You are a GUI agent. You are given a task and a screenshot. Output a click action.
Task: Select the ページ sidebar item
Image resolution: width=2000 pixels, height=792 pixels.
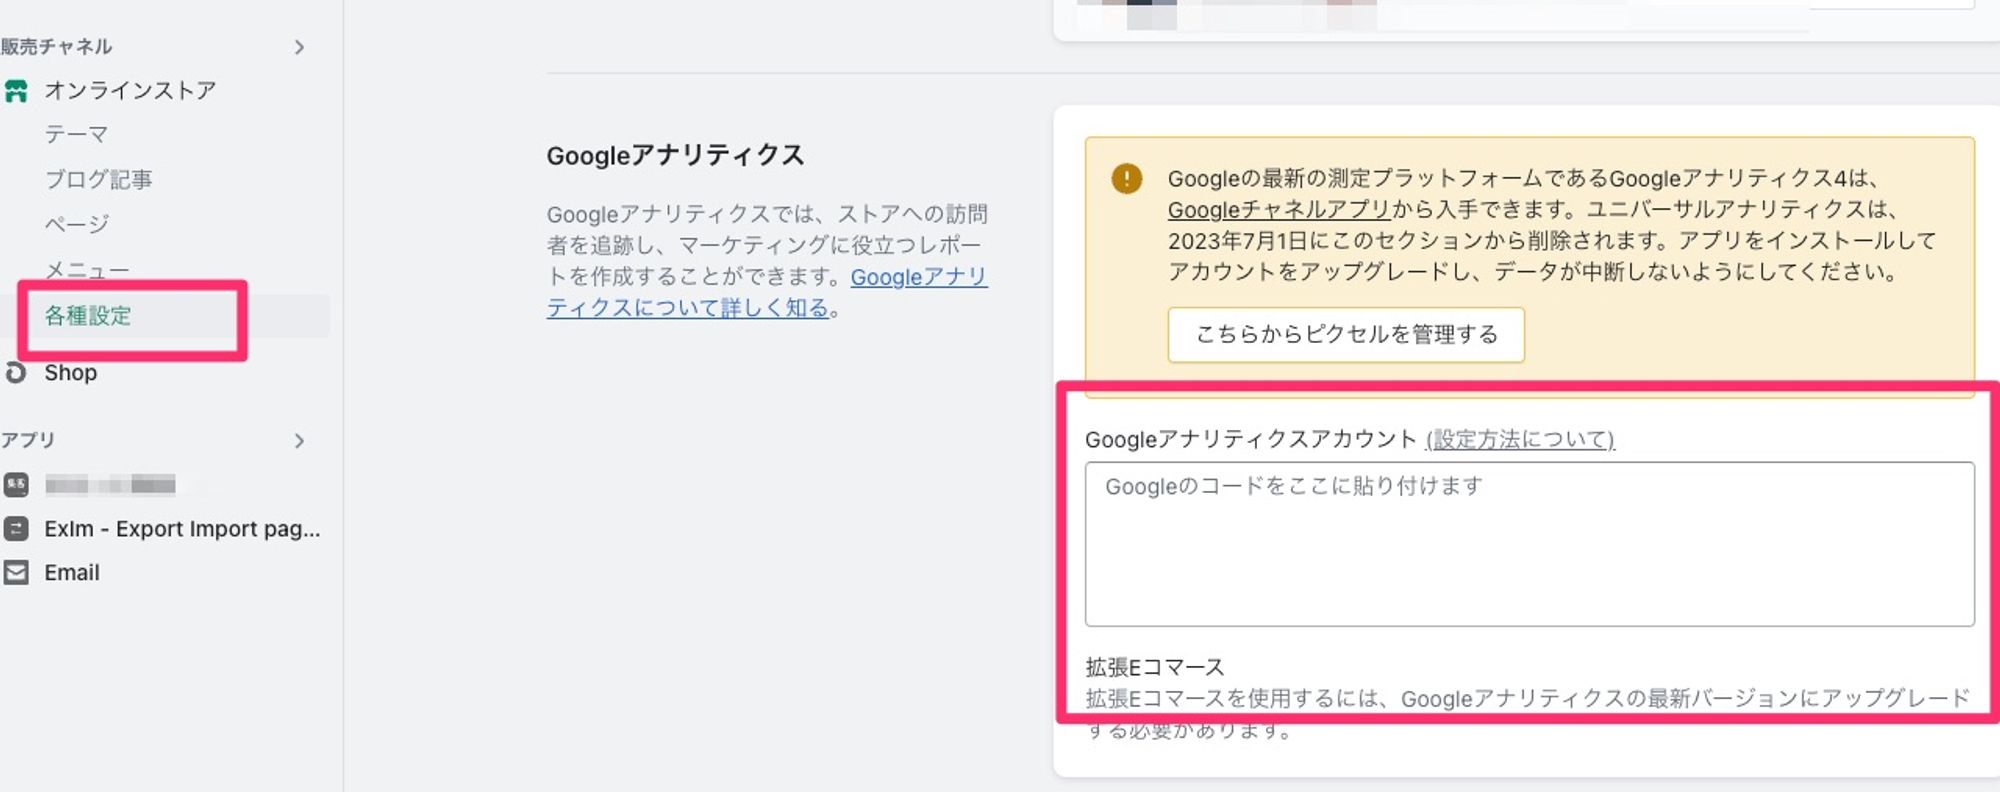(x=76, y=224)
